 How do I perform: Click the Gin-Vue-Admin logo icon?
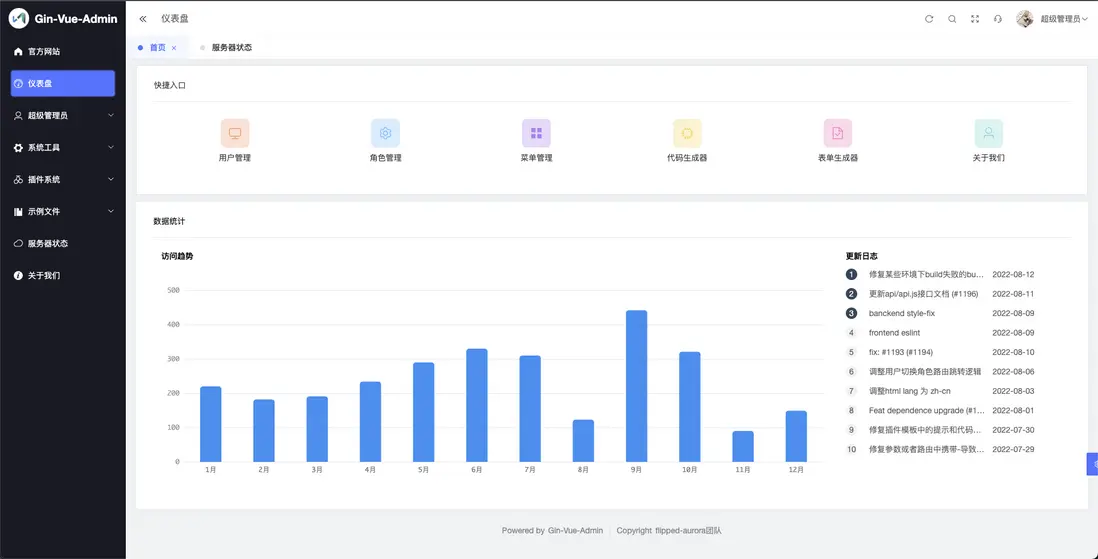(19, 19)
